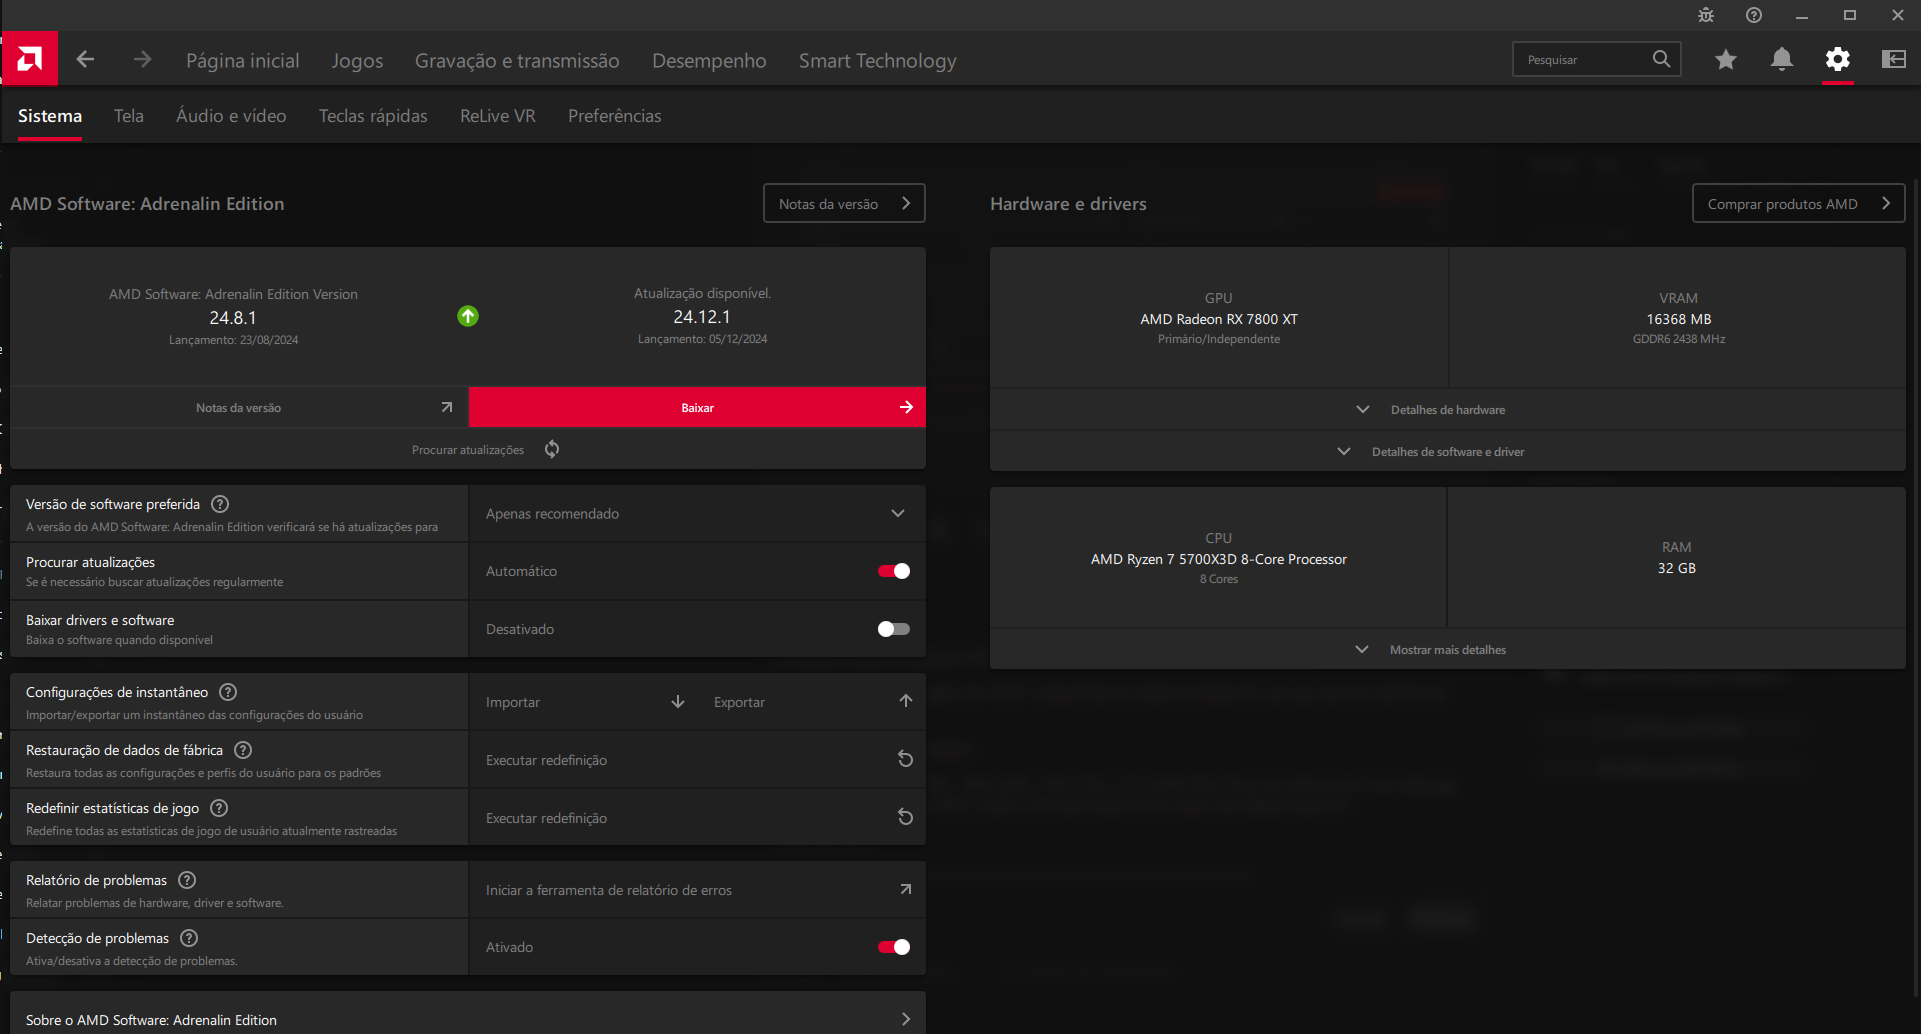Image resolution: width=1921 pixels, height=1034 pixels.
Task: Open Página inicial tab
Action: (x=243, y=60)
